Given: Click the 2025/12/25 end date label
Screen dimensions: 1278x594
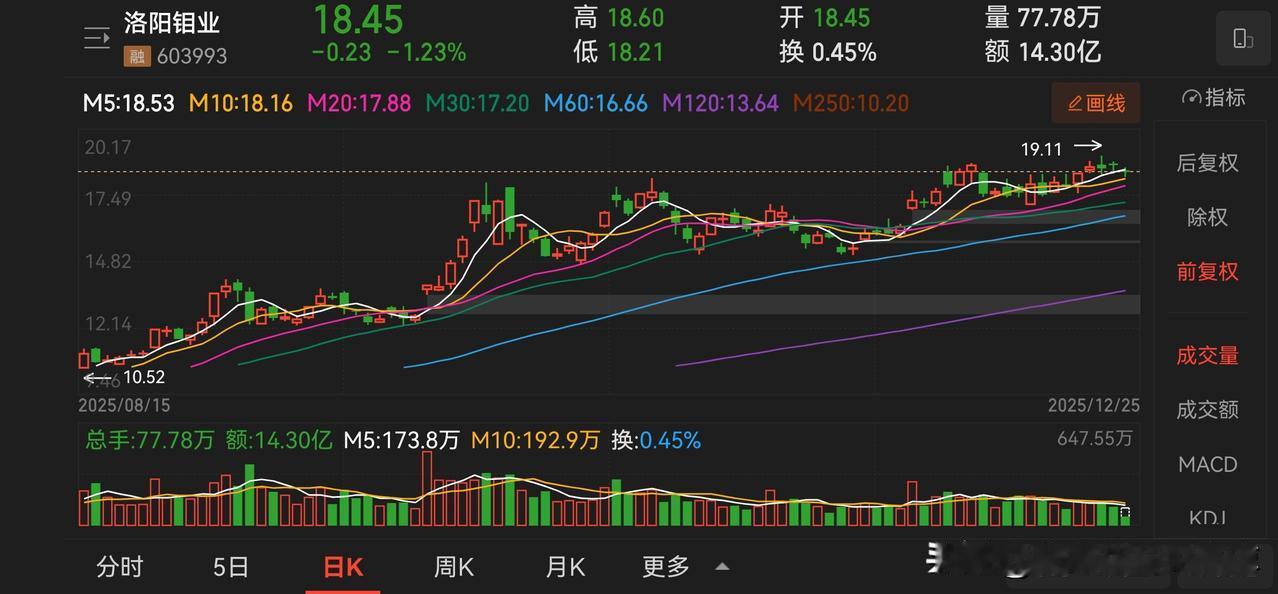Looking at the screenshot, I should pyautogui.click(x=1094, y=406).
